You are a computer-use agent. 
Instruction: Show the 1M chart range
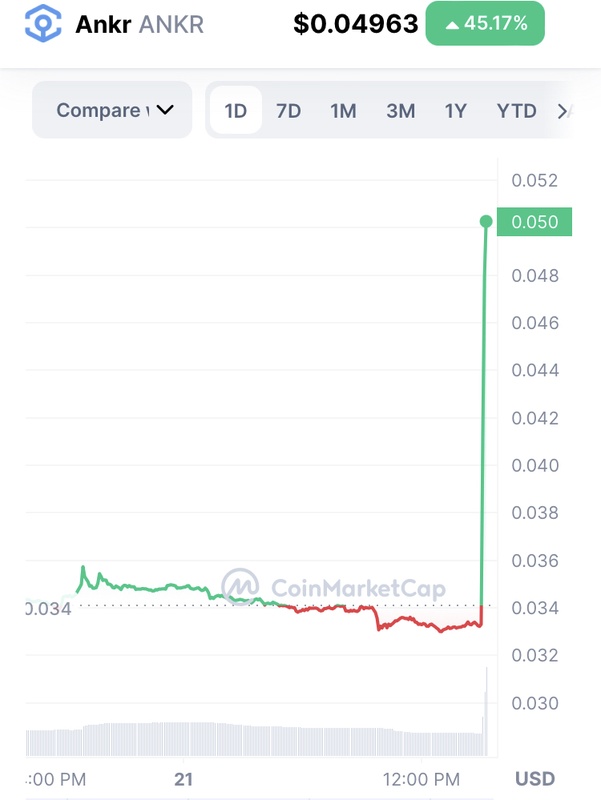tap(343, 111)
